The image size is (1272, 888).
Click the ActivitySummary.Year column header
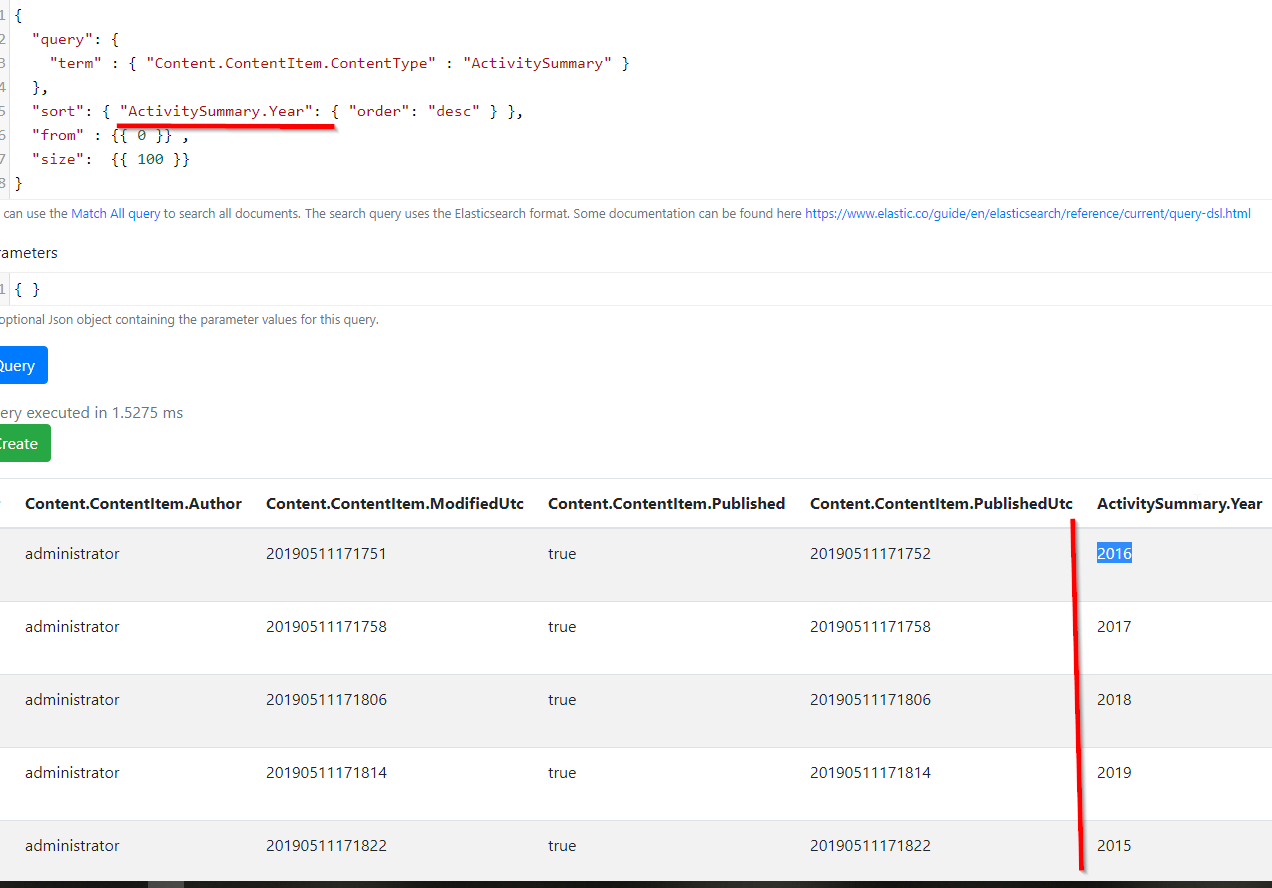(1178, 503)
